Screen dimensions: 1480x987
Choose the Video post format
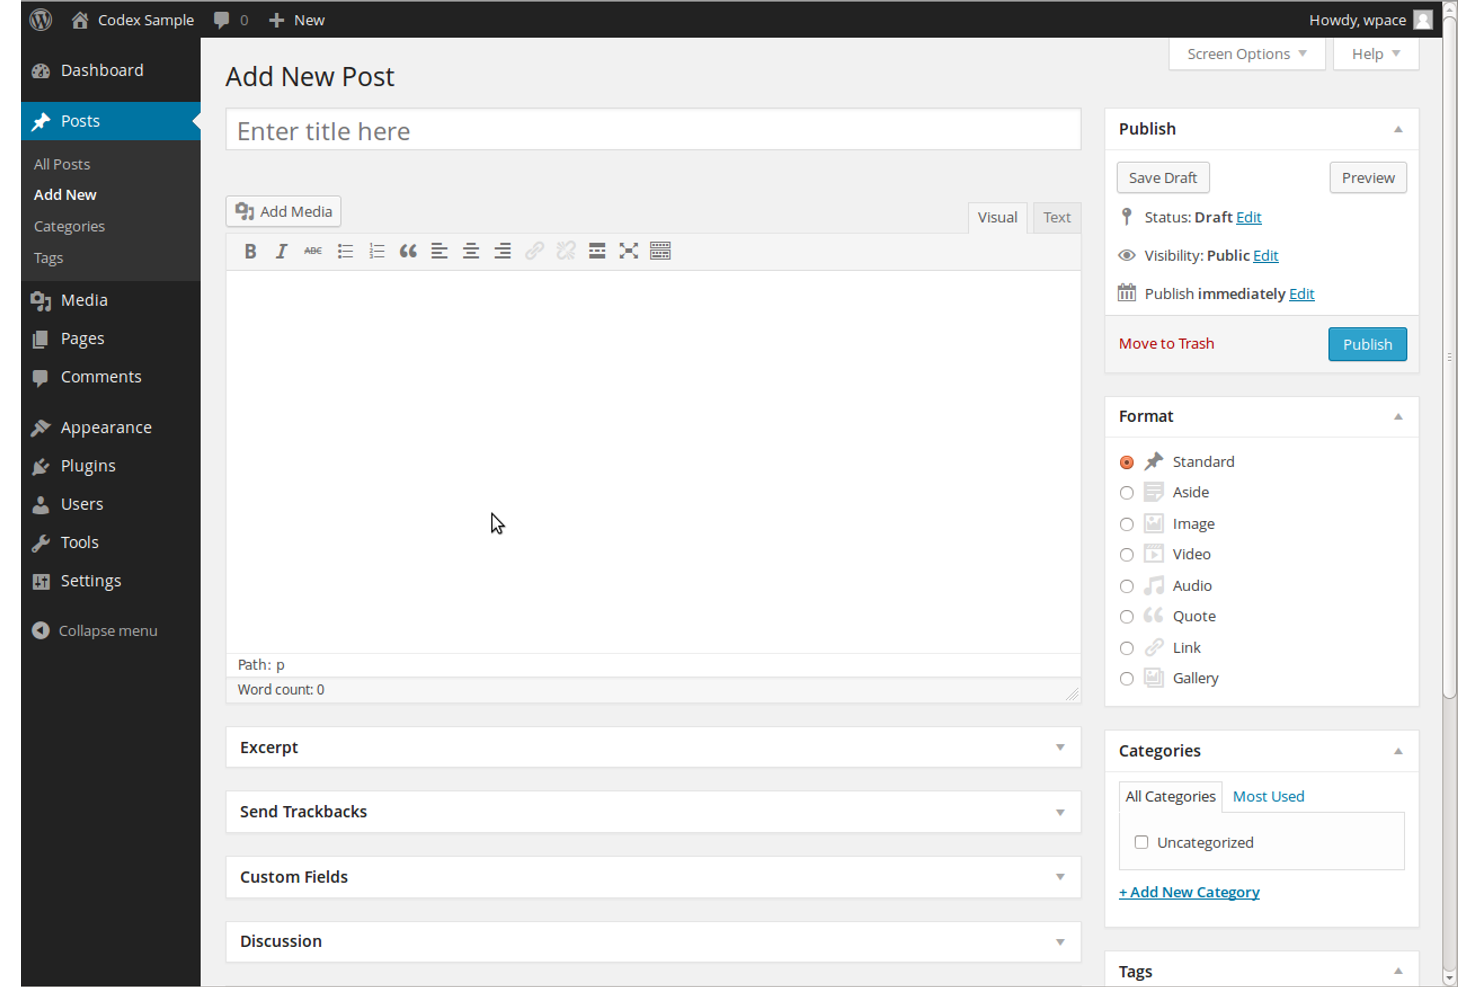click(1127, 554)
